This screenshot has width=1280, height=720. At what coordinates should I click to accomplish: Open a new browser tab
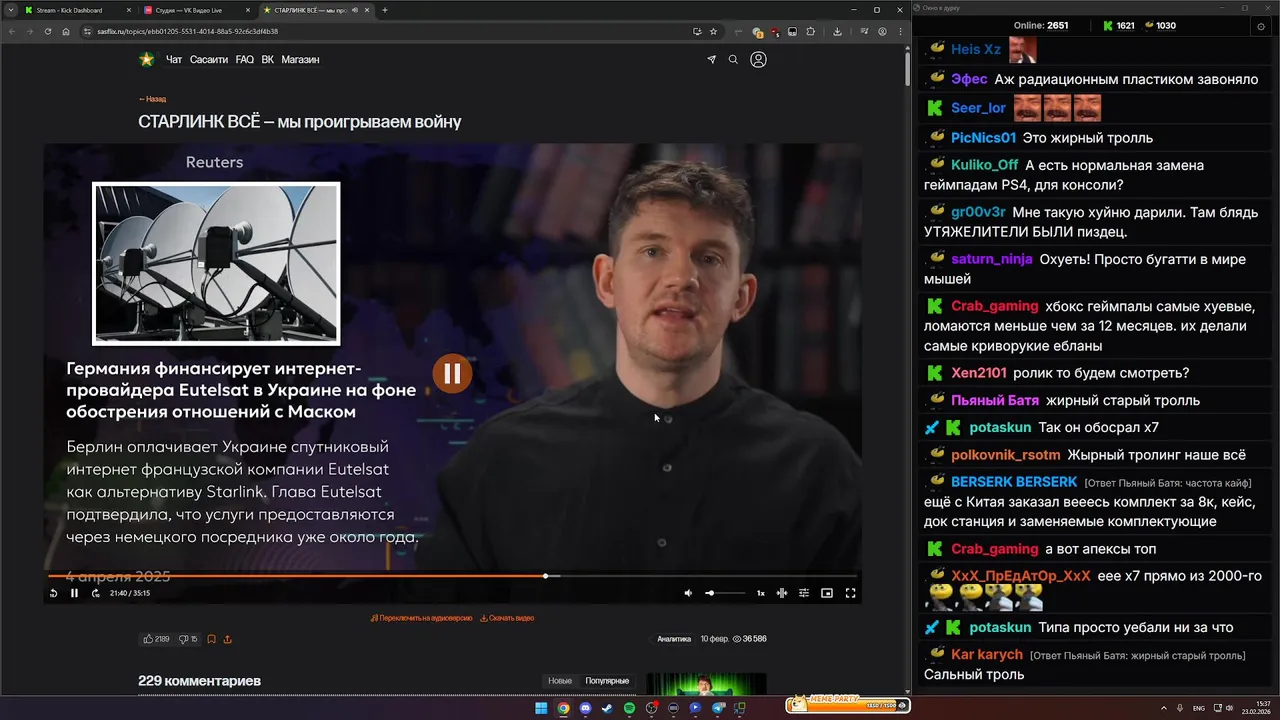point(385,10)
